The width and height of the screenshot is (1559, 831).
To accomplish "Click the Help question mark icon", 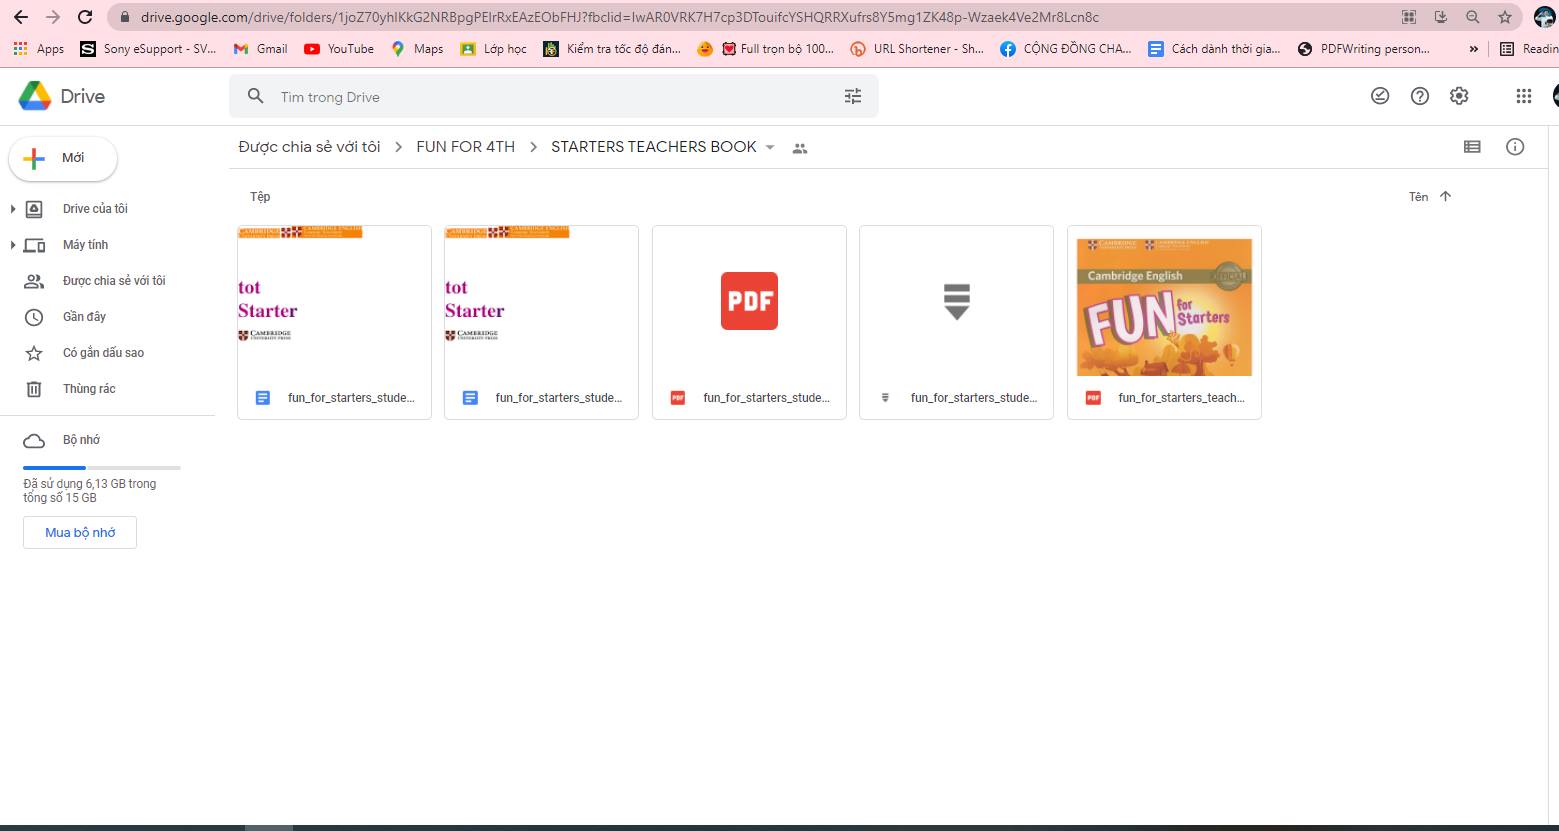I will pos(1419,96).
